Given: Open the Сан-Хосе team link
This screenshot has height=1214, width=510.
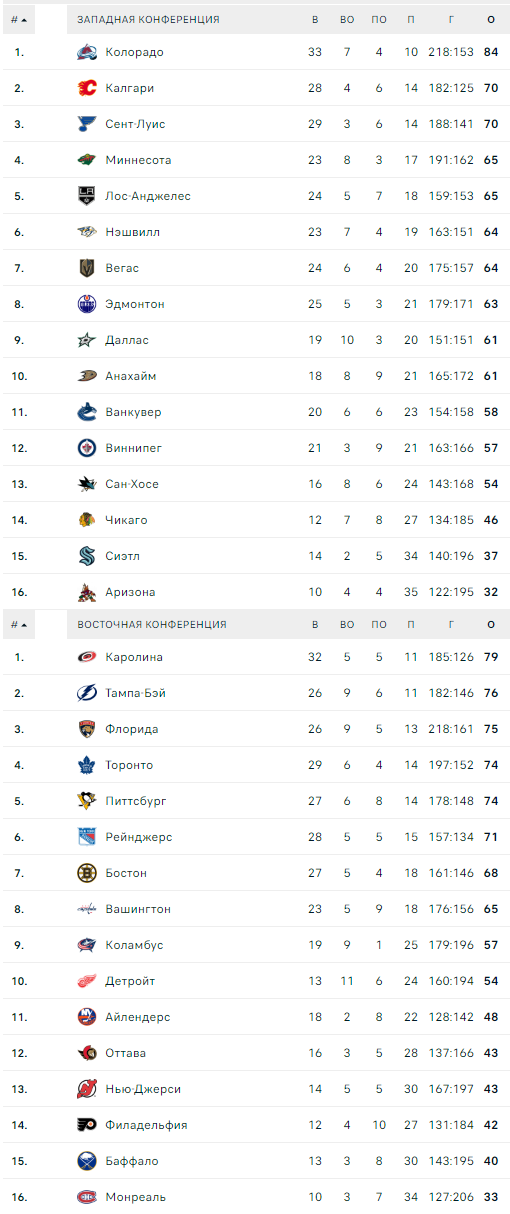Looking at the screenshot, I should coord(132,484).
